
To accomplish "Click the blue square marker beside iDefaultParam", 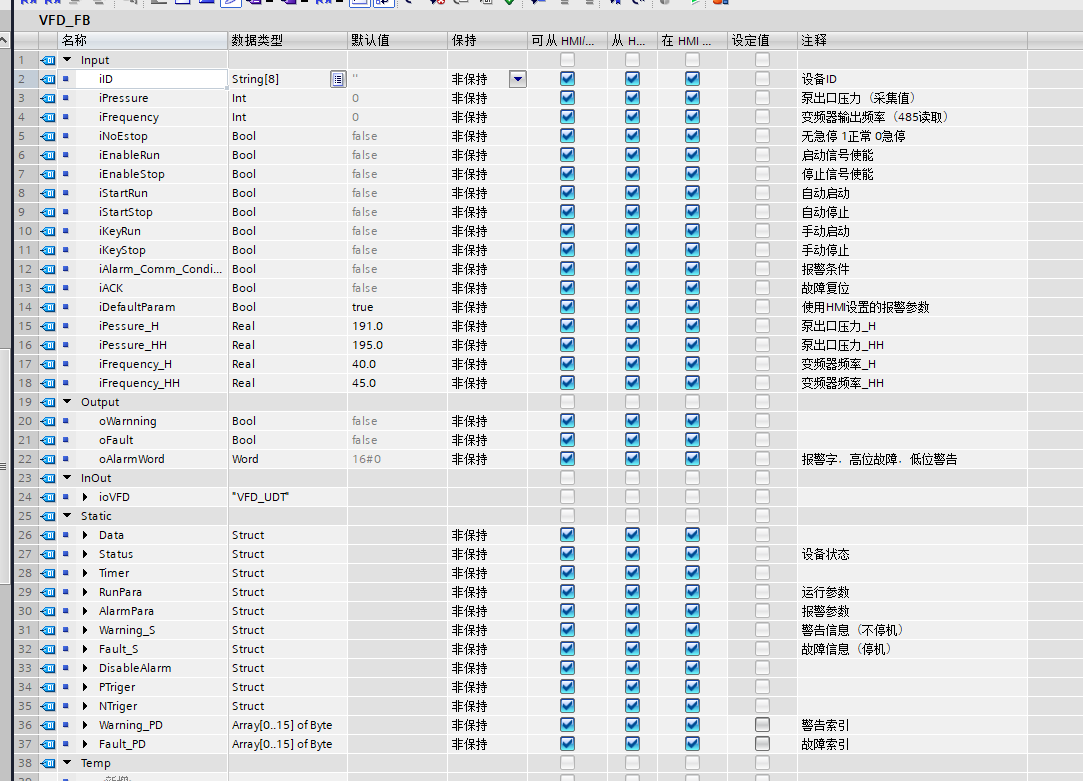I will (66, 307).
